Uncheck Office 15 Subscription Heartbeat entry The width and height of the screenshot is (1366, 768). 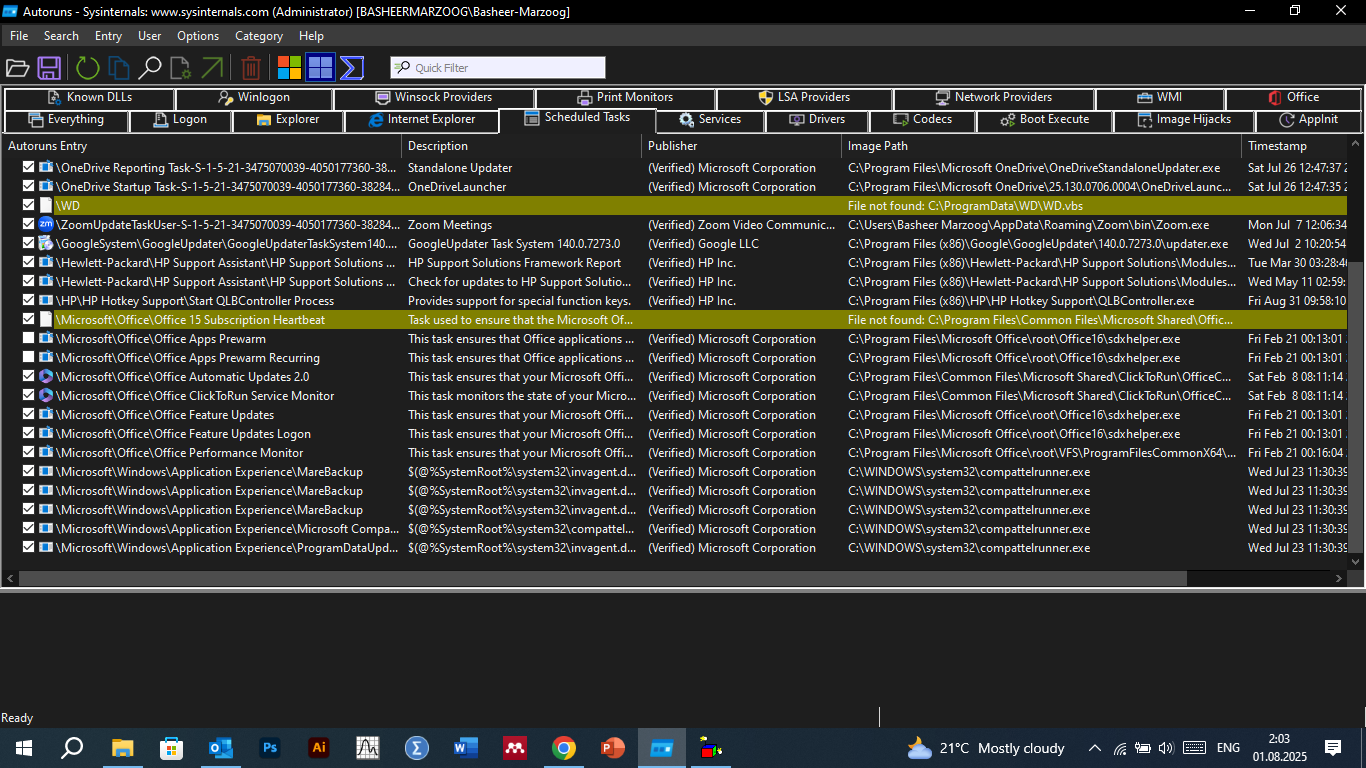pos(29,320)
